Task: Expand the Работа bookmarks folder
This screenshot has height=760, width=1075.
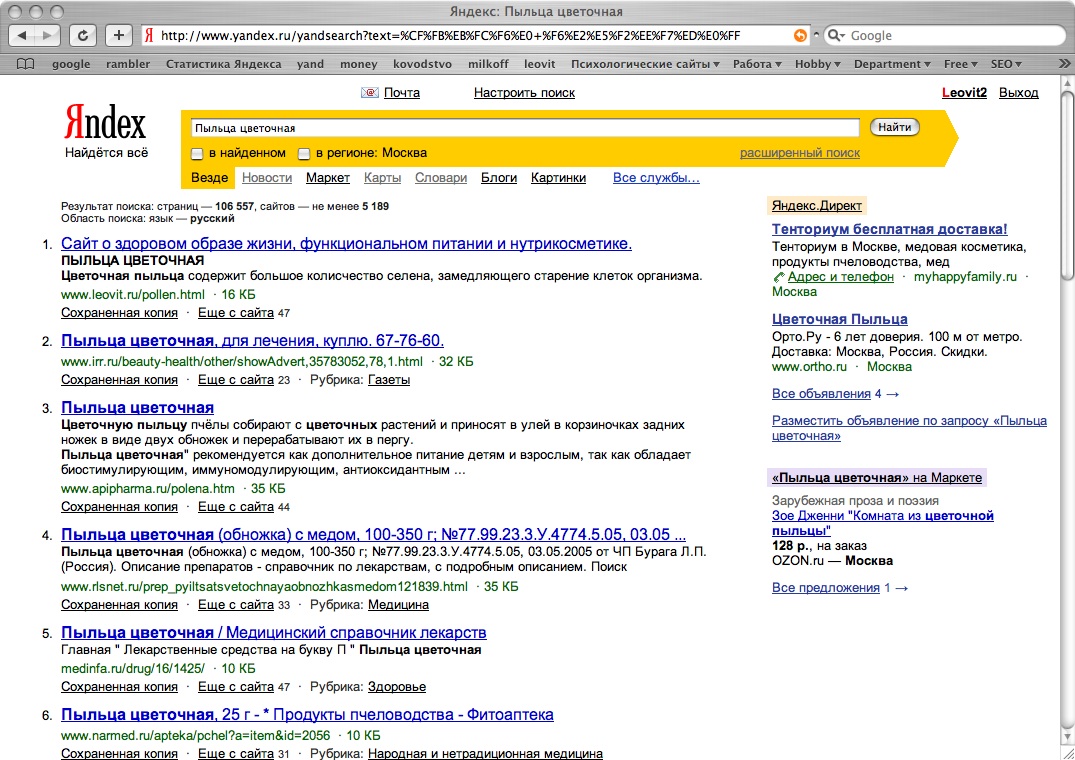Action: coord(757,64)
